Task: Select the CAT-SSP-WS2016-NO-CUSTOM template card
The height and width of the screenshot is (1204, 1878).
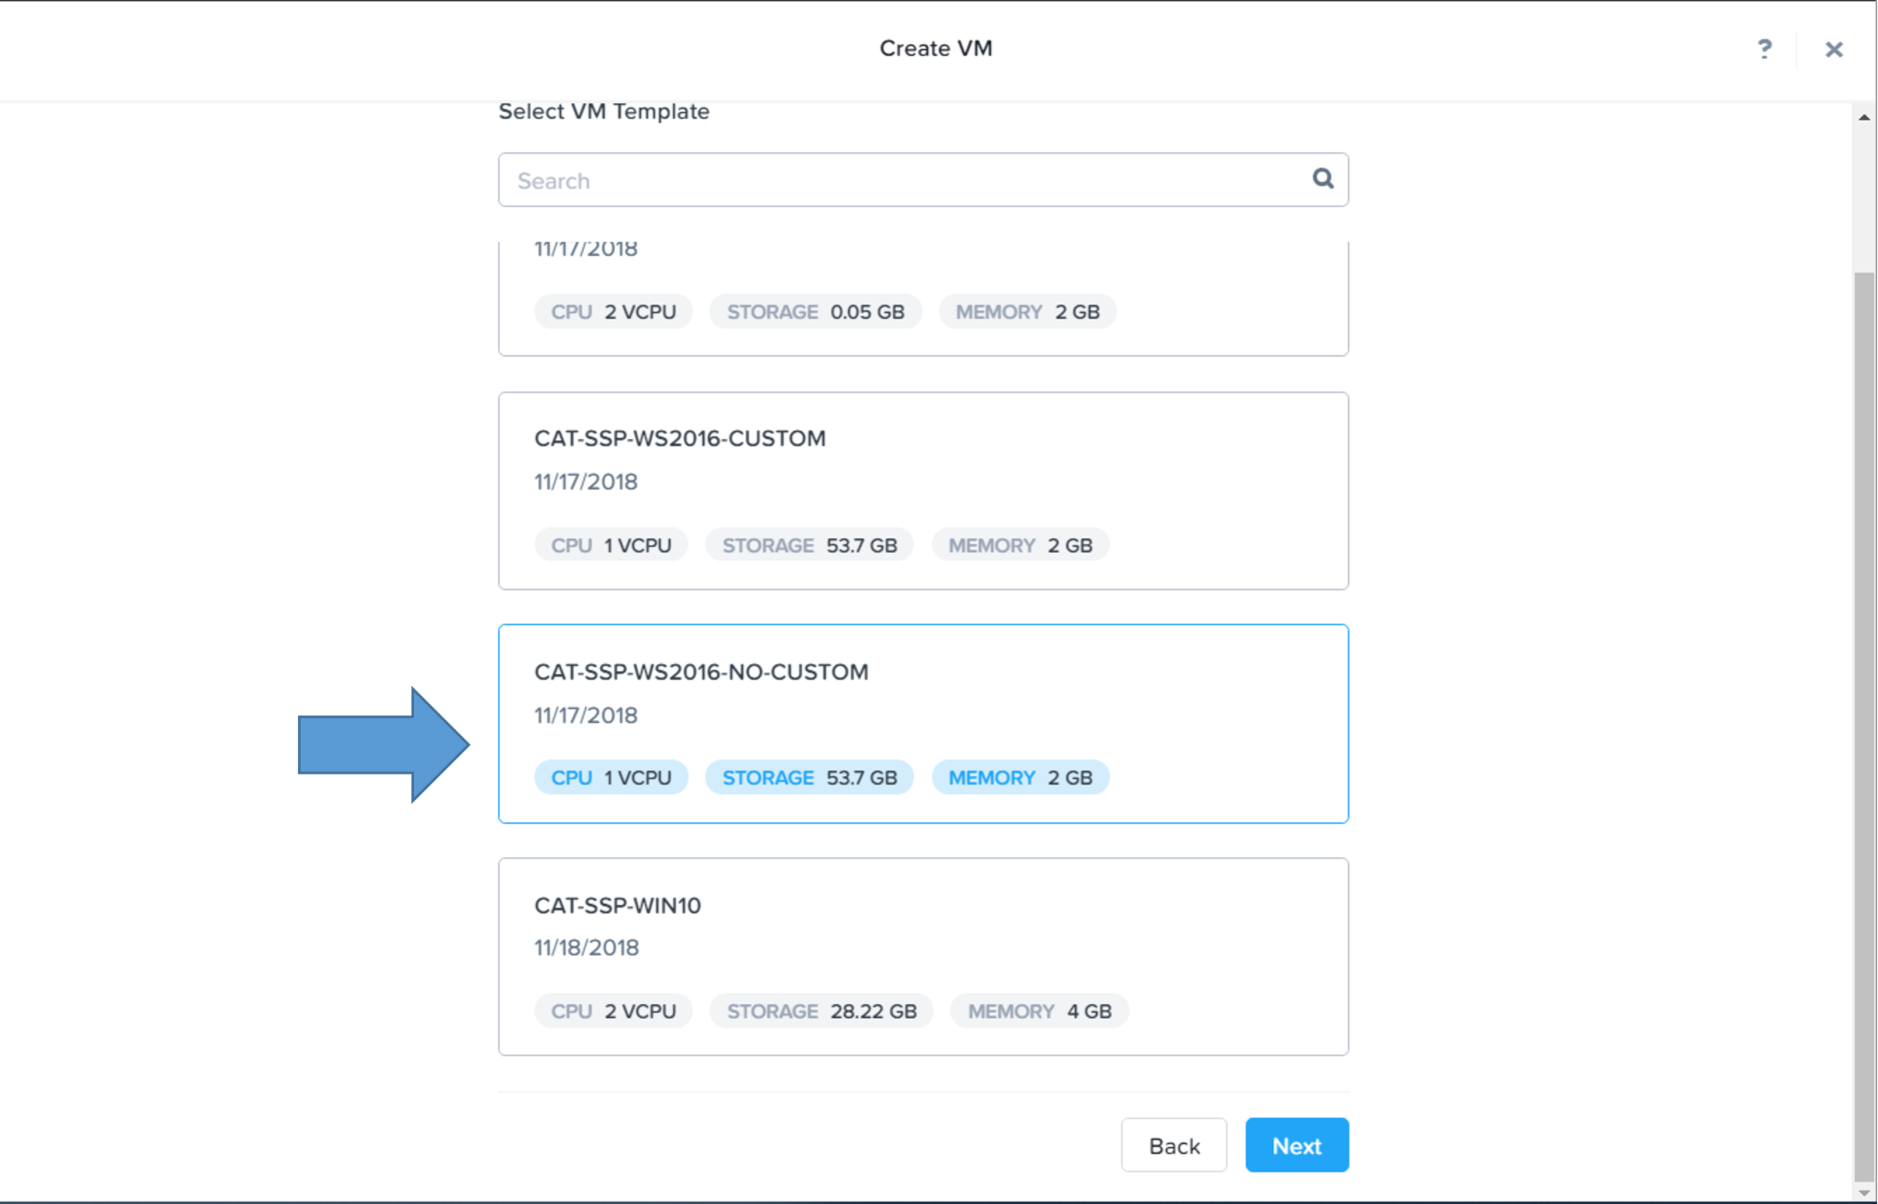Action: (923, 724)
